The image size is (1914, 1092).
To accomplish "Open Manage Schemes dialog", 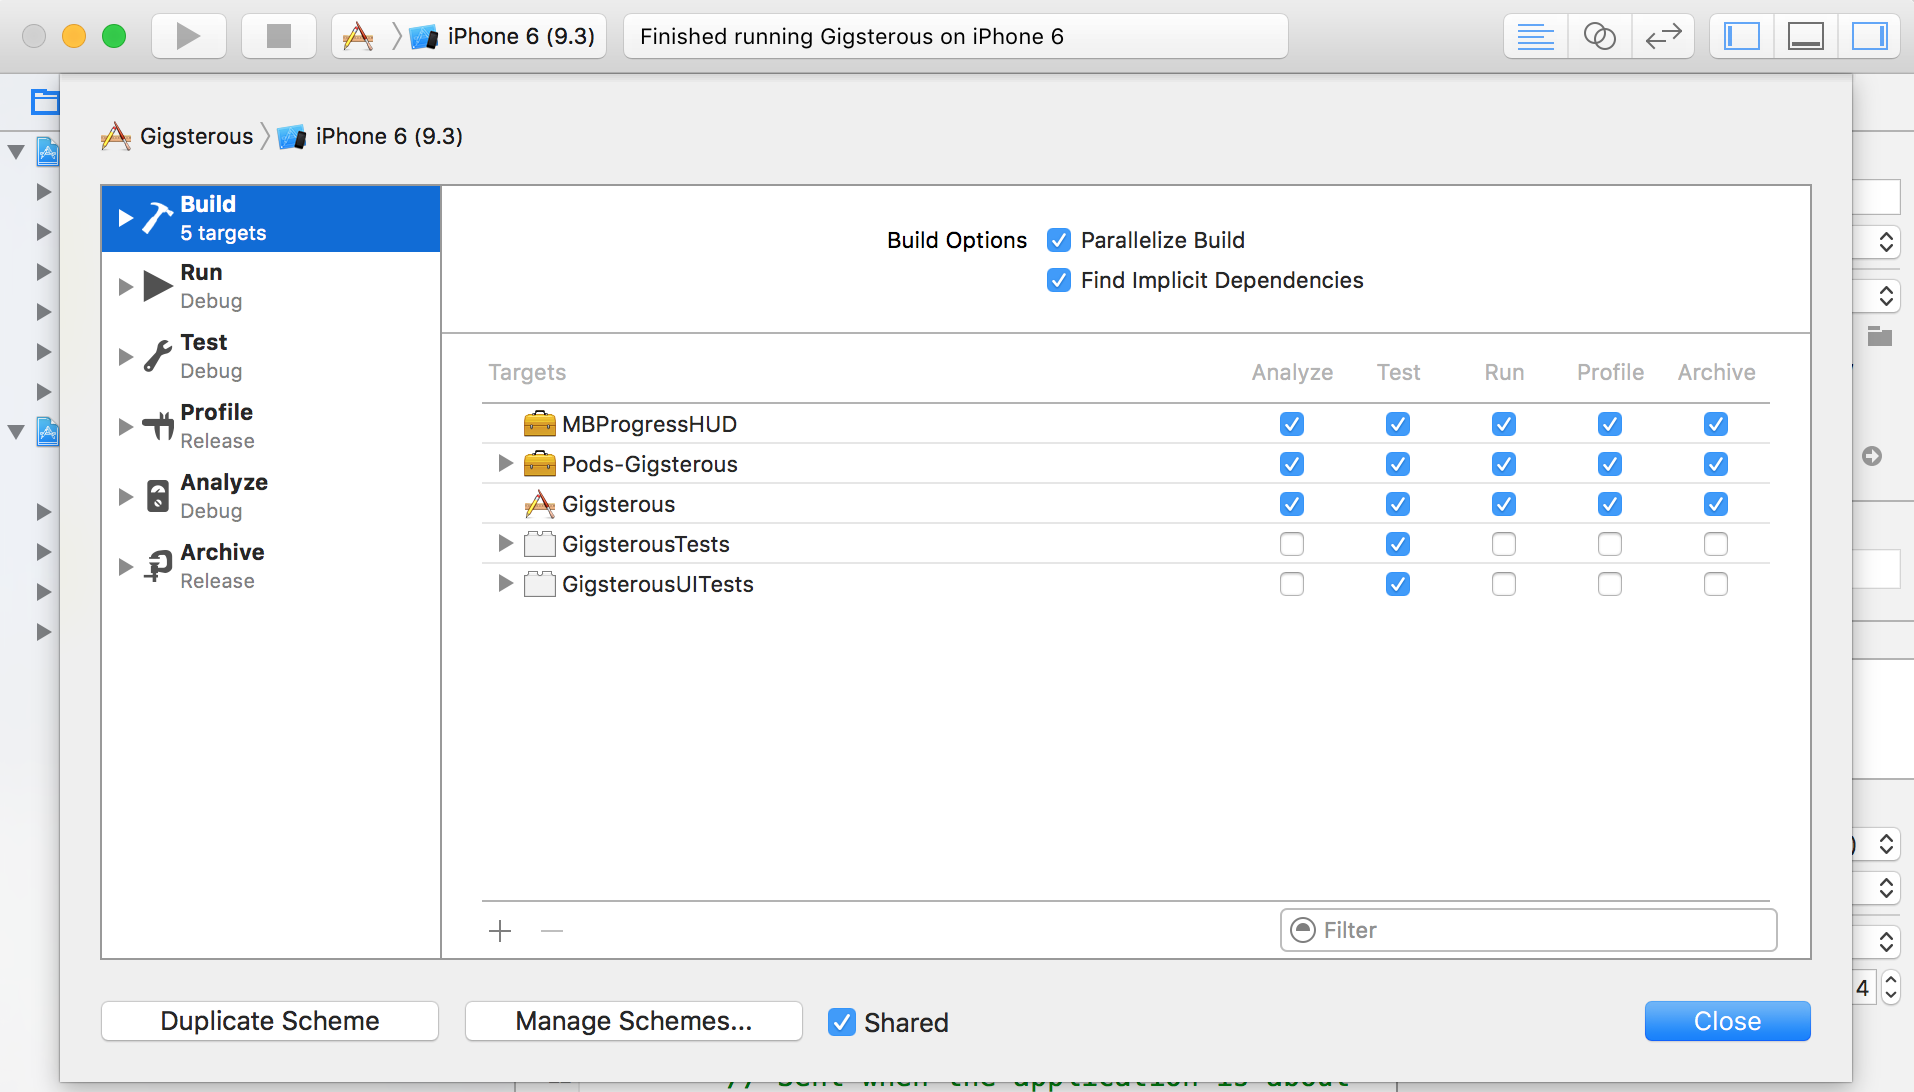I will [x=634, y=1021].
